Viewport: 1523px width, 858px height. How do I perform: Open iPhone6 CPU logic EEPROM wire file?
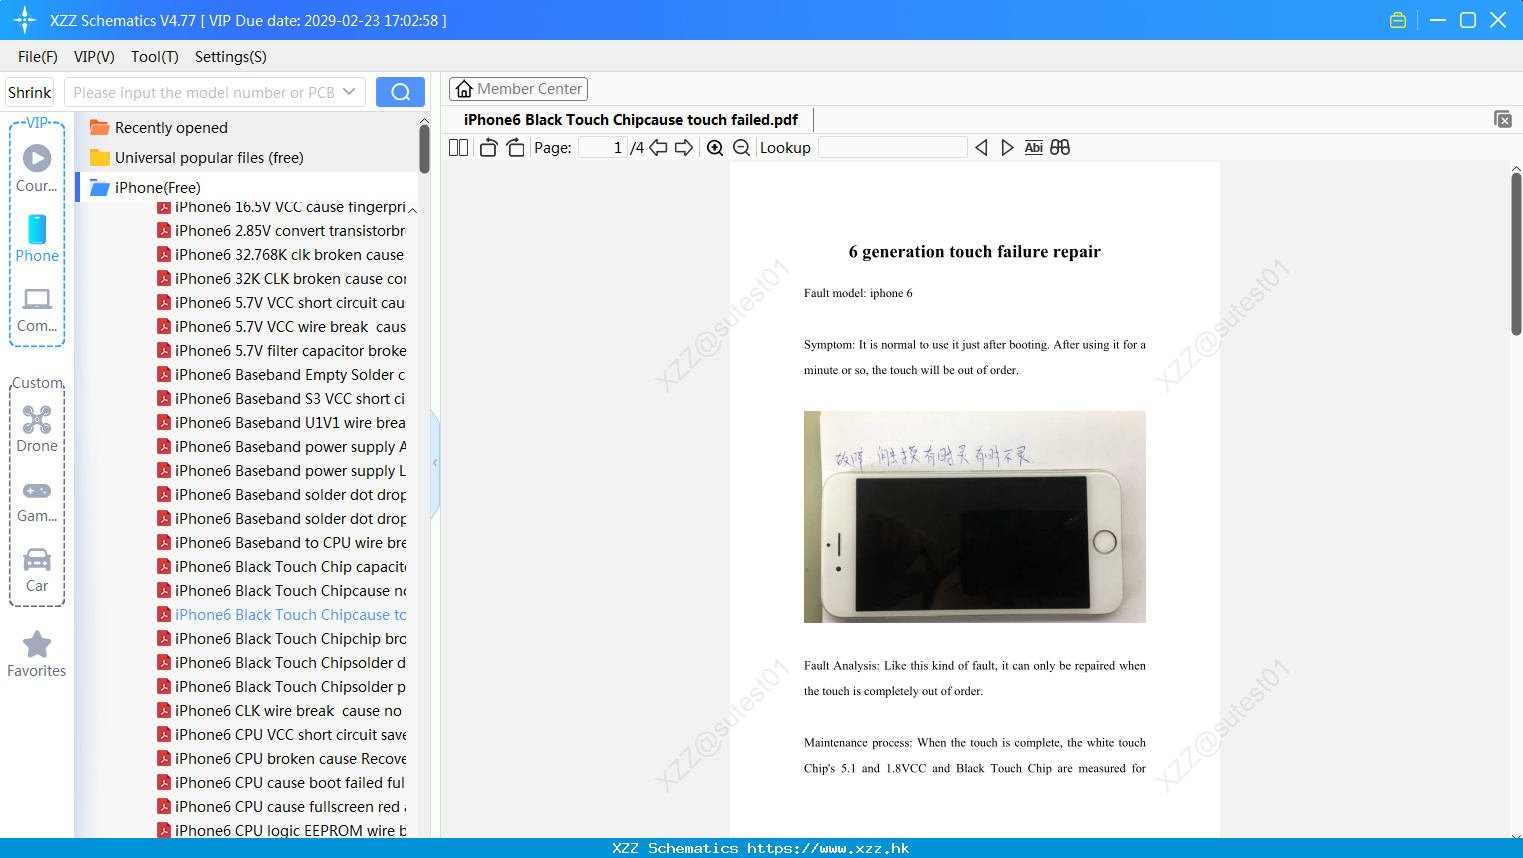(x=282, y=830)
